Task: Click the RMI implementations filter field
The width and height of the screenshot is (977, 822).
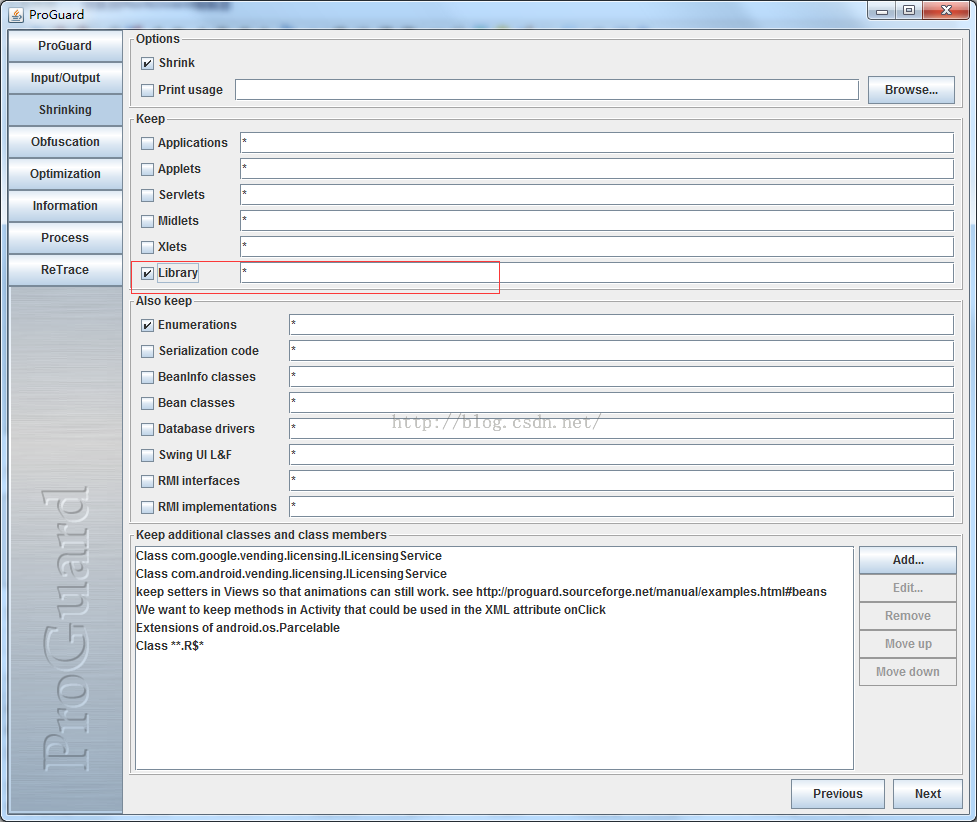Action: pyautogui.click(x=621, y=507)
